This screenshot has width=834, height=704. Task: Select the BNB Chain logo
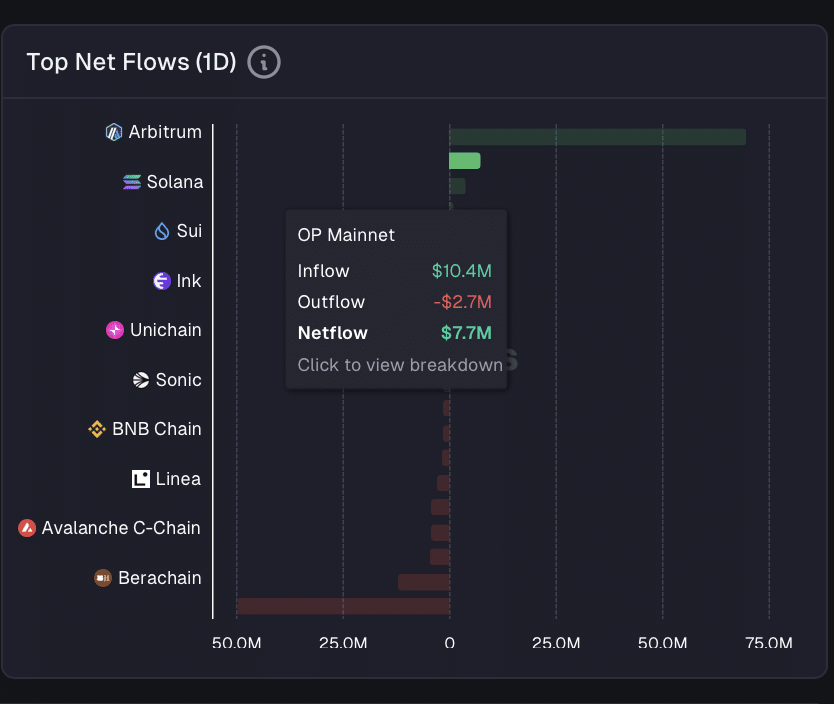97,429
